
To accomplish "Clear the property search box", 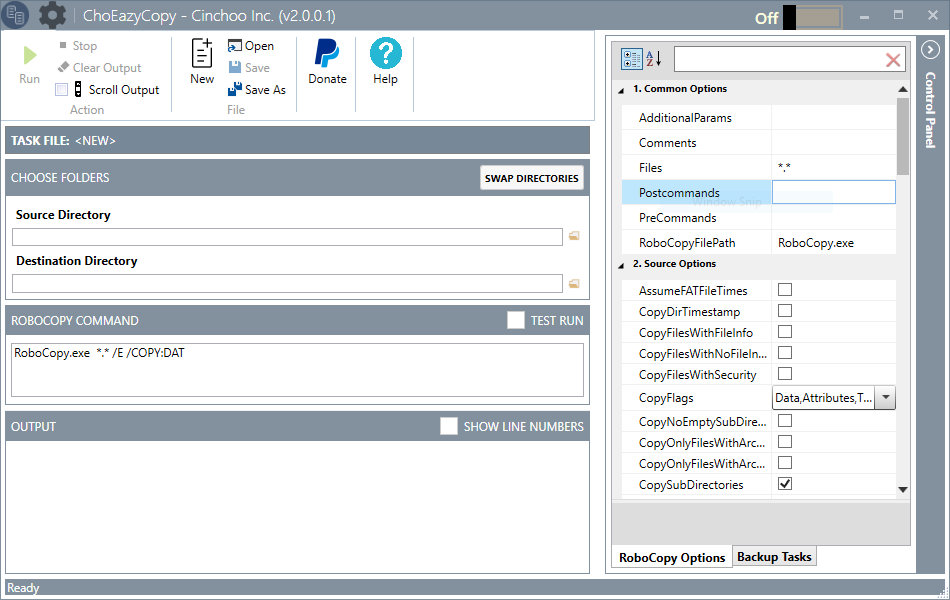I will 892,60.
